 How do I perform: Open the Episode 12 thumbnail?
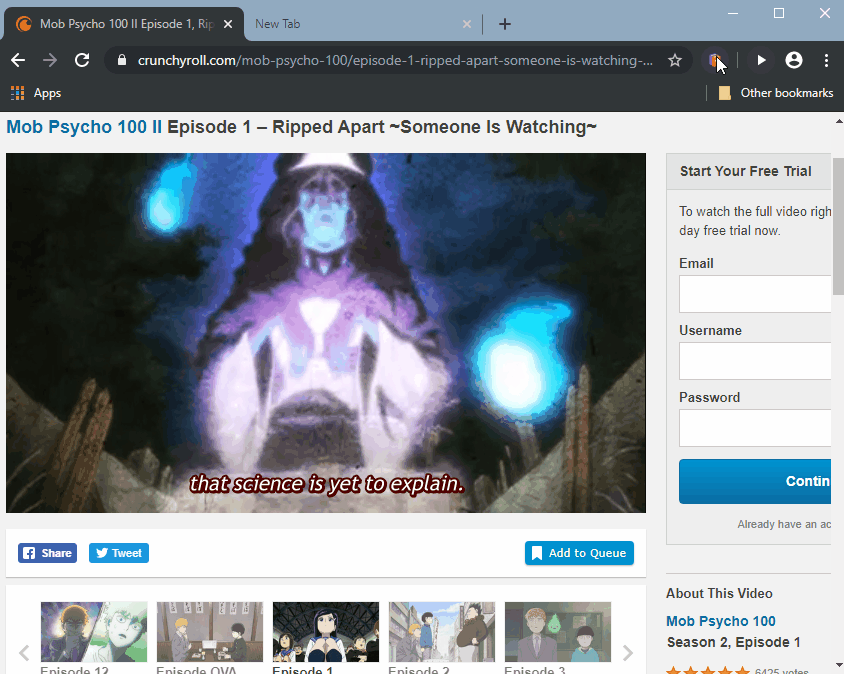(94, 632)
